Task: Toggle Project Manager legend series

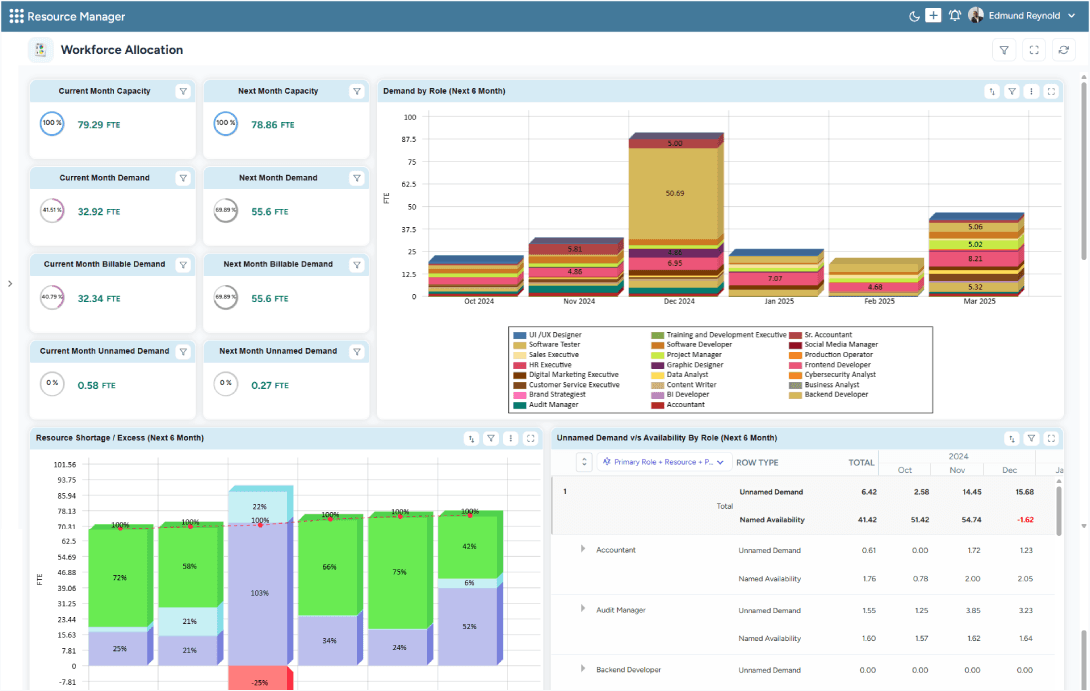Action: [686, 355]
